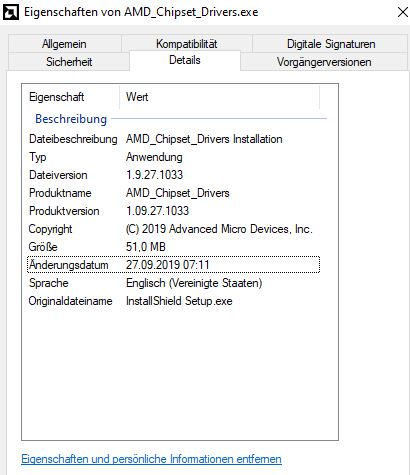
Task: Click the value 'InstallShield Setup.exe'
Action: (x=179, y=301)
